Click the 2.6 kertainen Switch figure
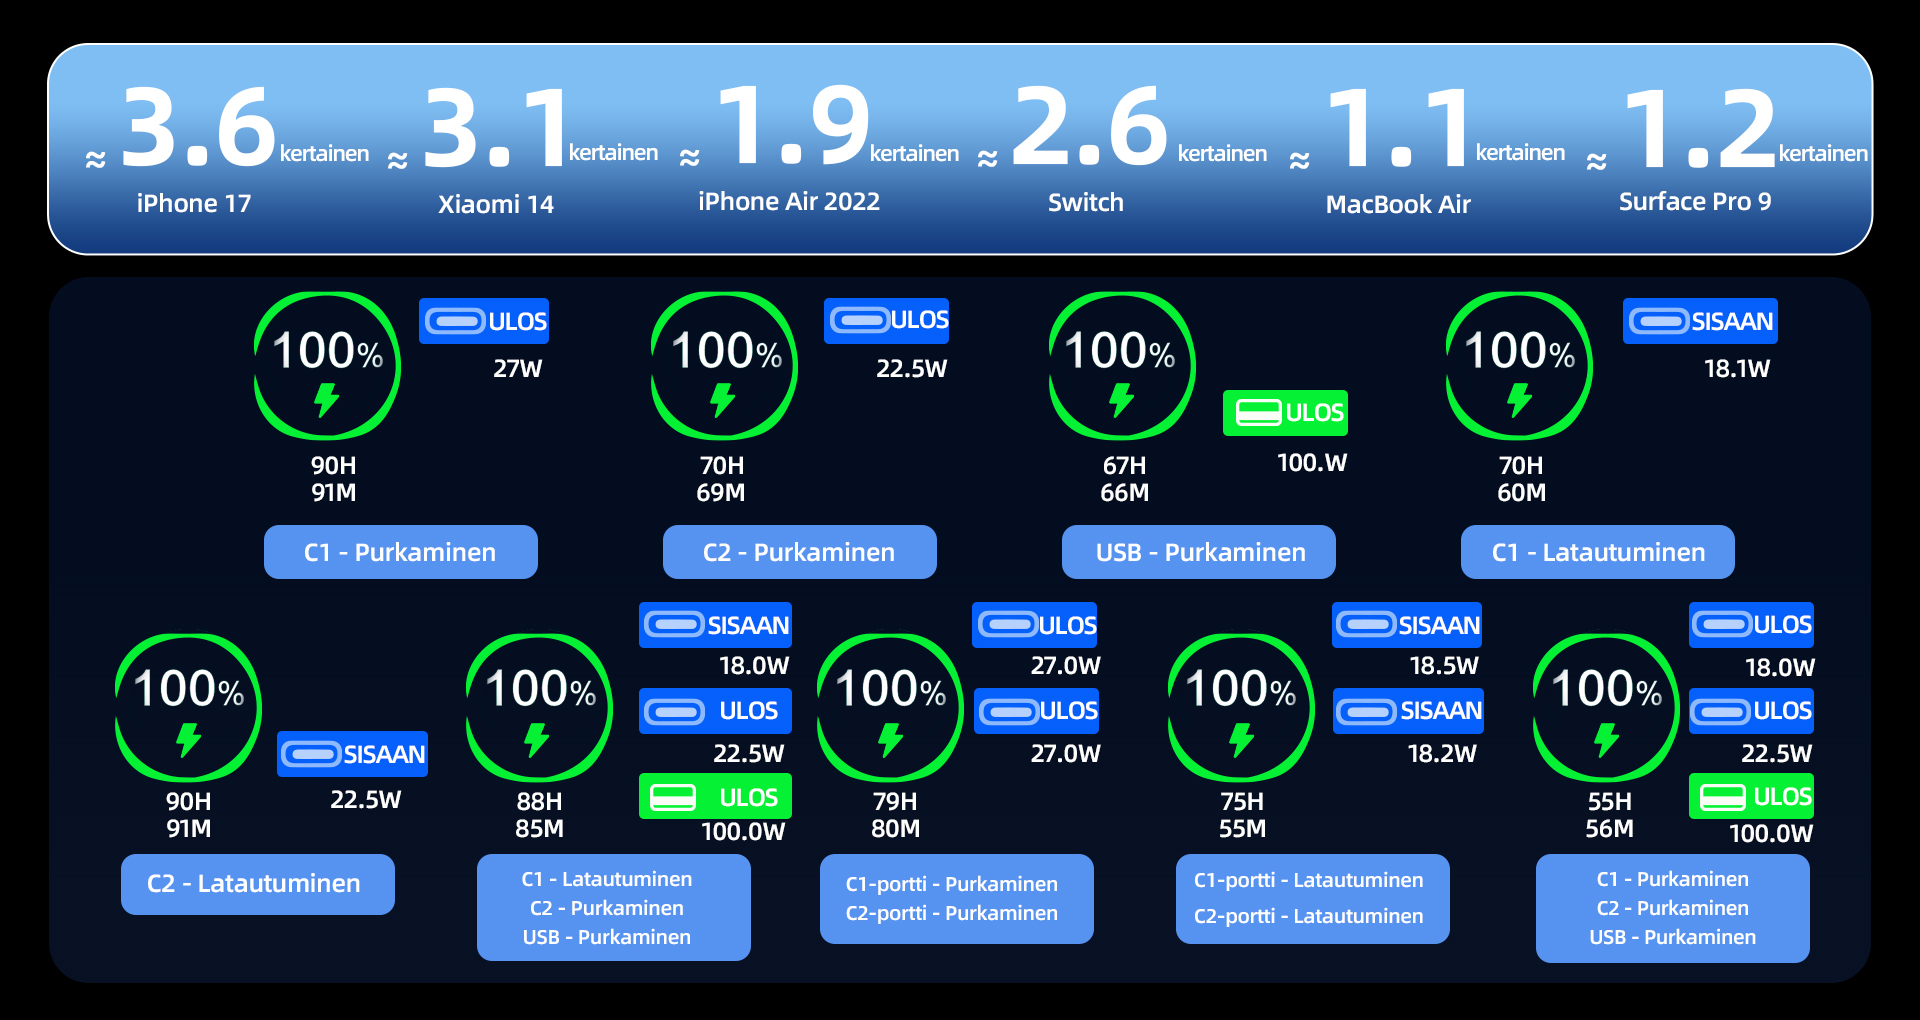This screenshot has height=1020, width=1920. point(1090,130)
